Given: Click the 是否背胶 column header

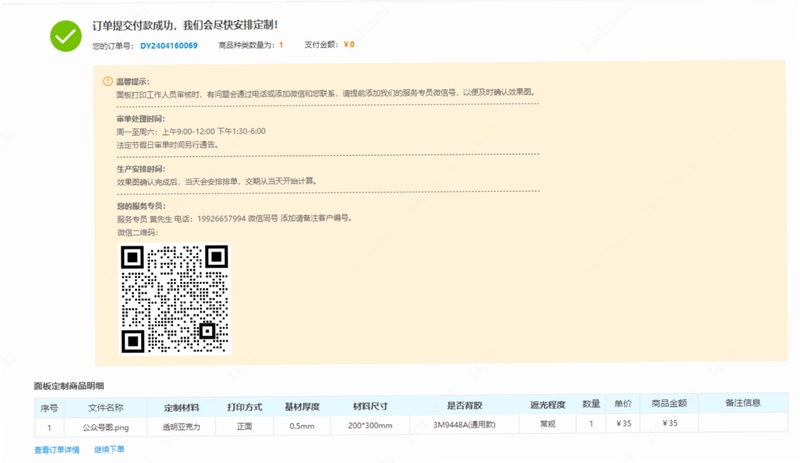Looking at the screenshot, I should (x=464, y=405).
